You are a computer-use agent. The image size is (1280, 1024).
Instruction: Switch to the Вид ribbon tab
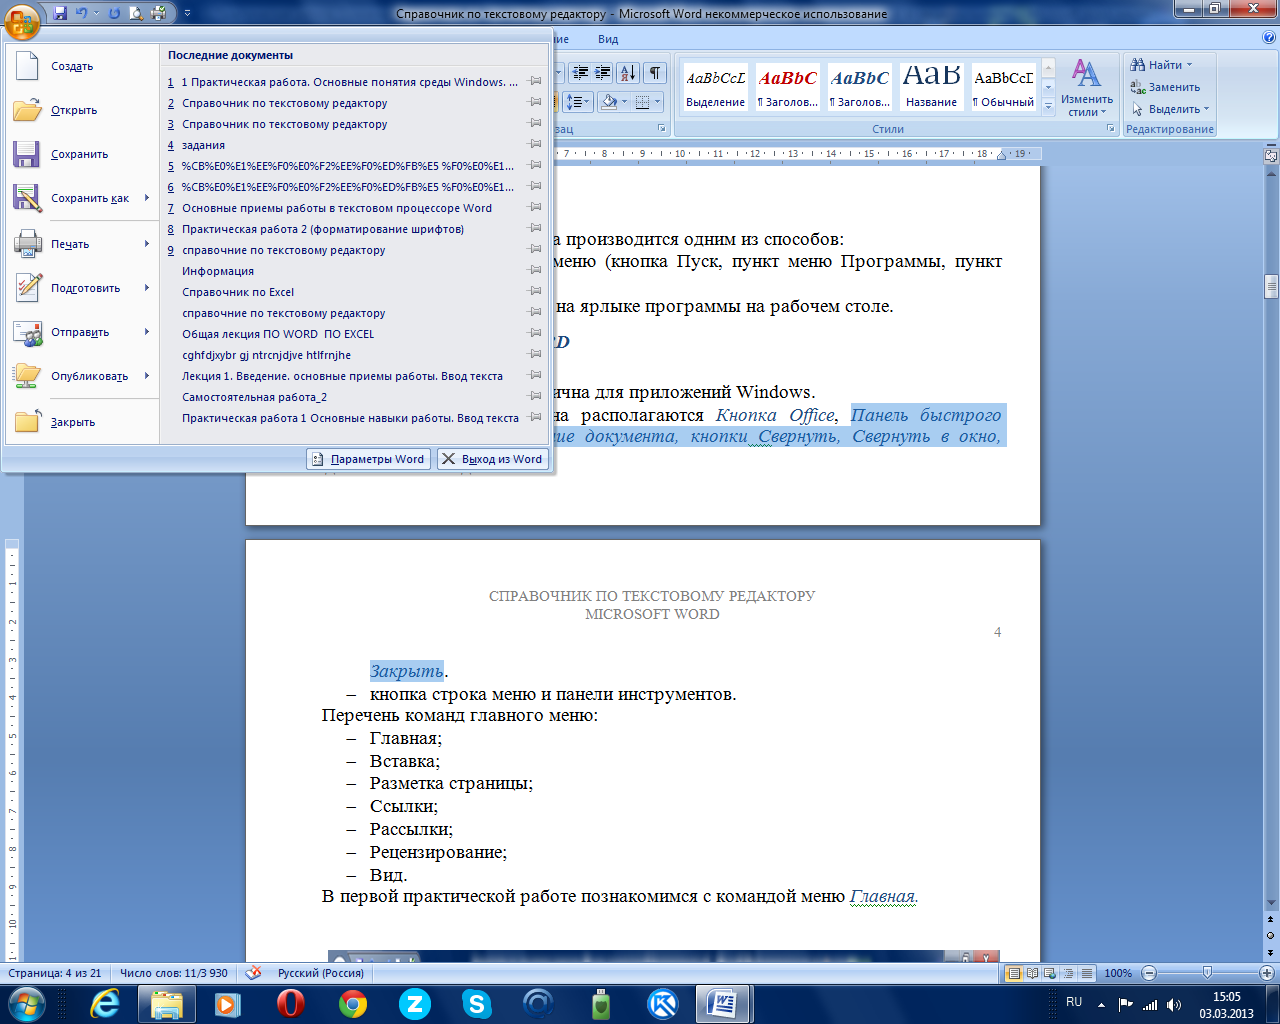(608, 39)
